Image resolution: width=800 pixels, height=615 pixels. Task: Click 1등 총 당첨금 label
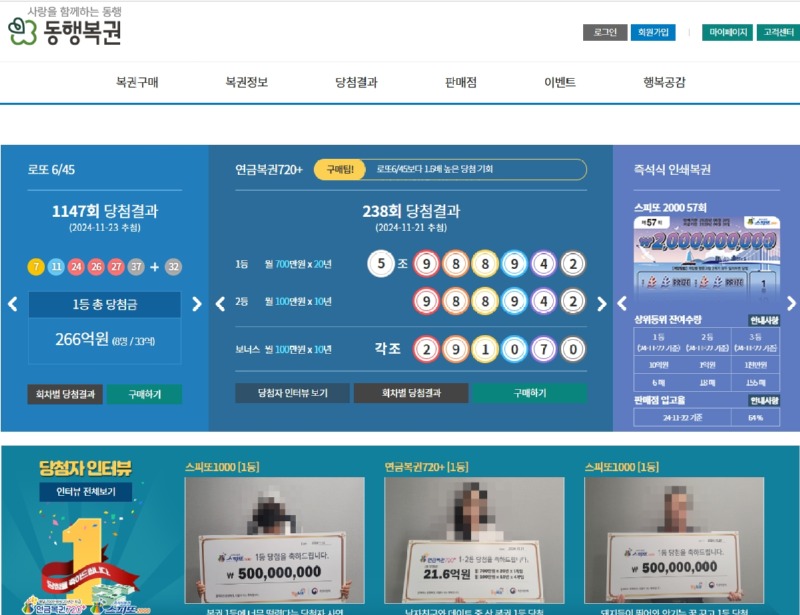tap(105, 305)
